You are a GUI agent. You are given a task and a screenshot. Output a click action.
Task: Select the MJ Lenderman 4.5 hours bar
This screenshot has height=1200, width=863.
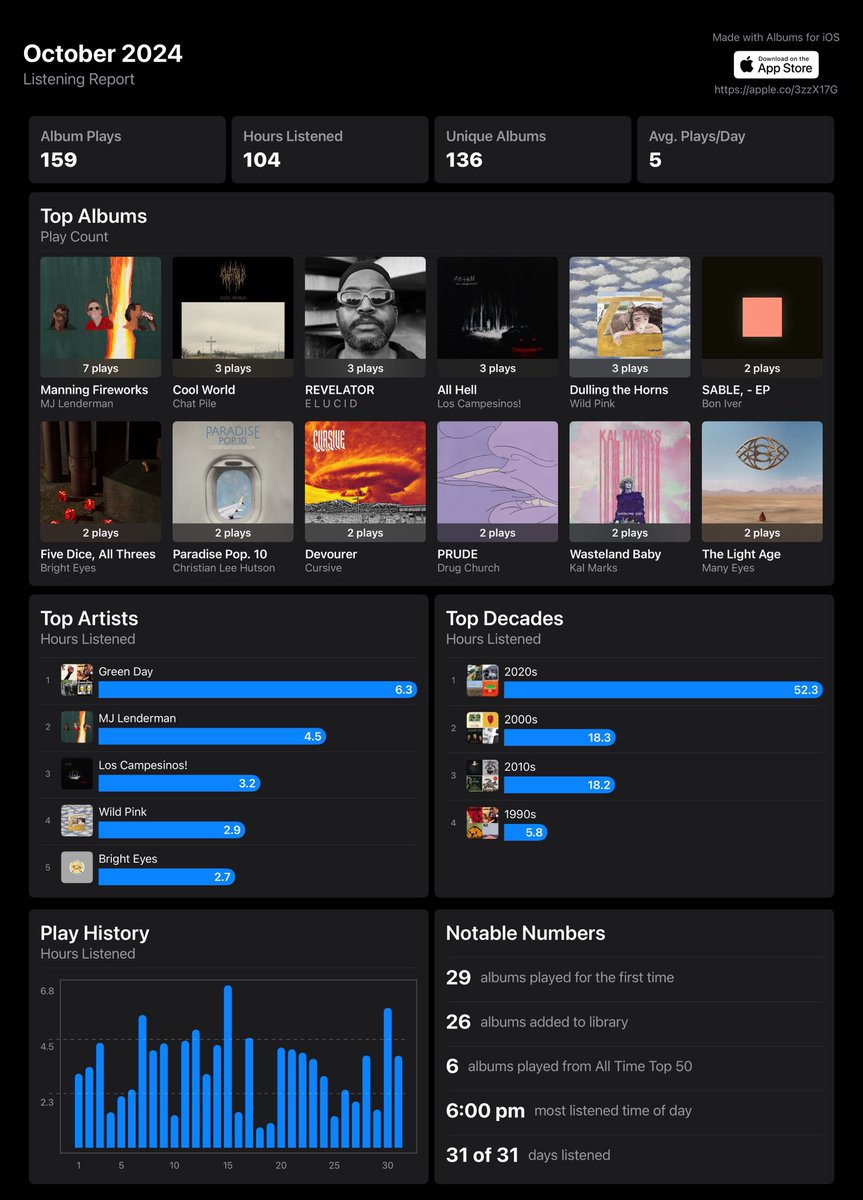point(213,737)
